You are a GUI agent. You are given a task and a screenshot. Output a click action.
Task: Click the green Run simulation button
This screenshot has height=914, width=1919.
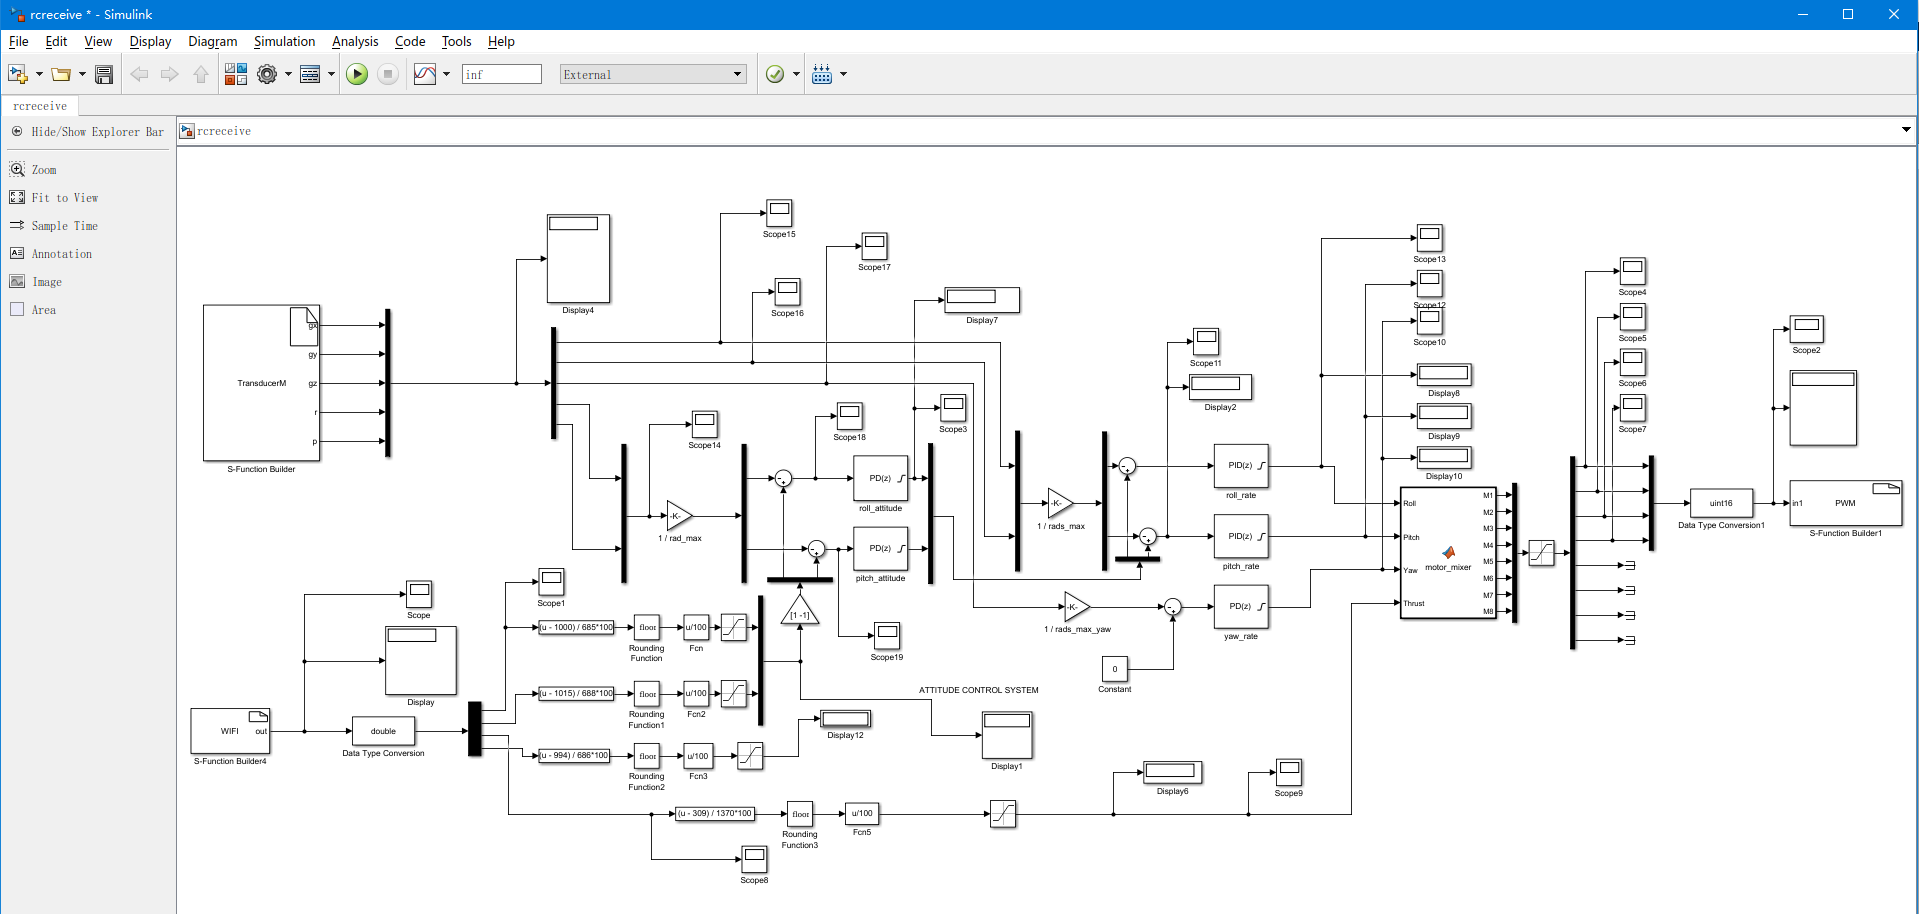[x=357, y=74]
